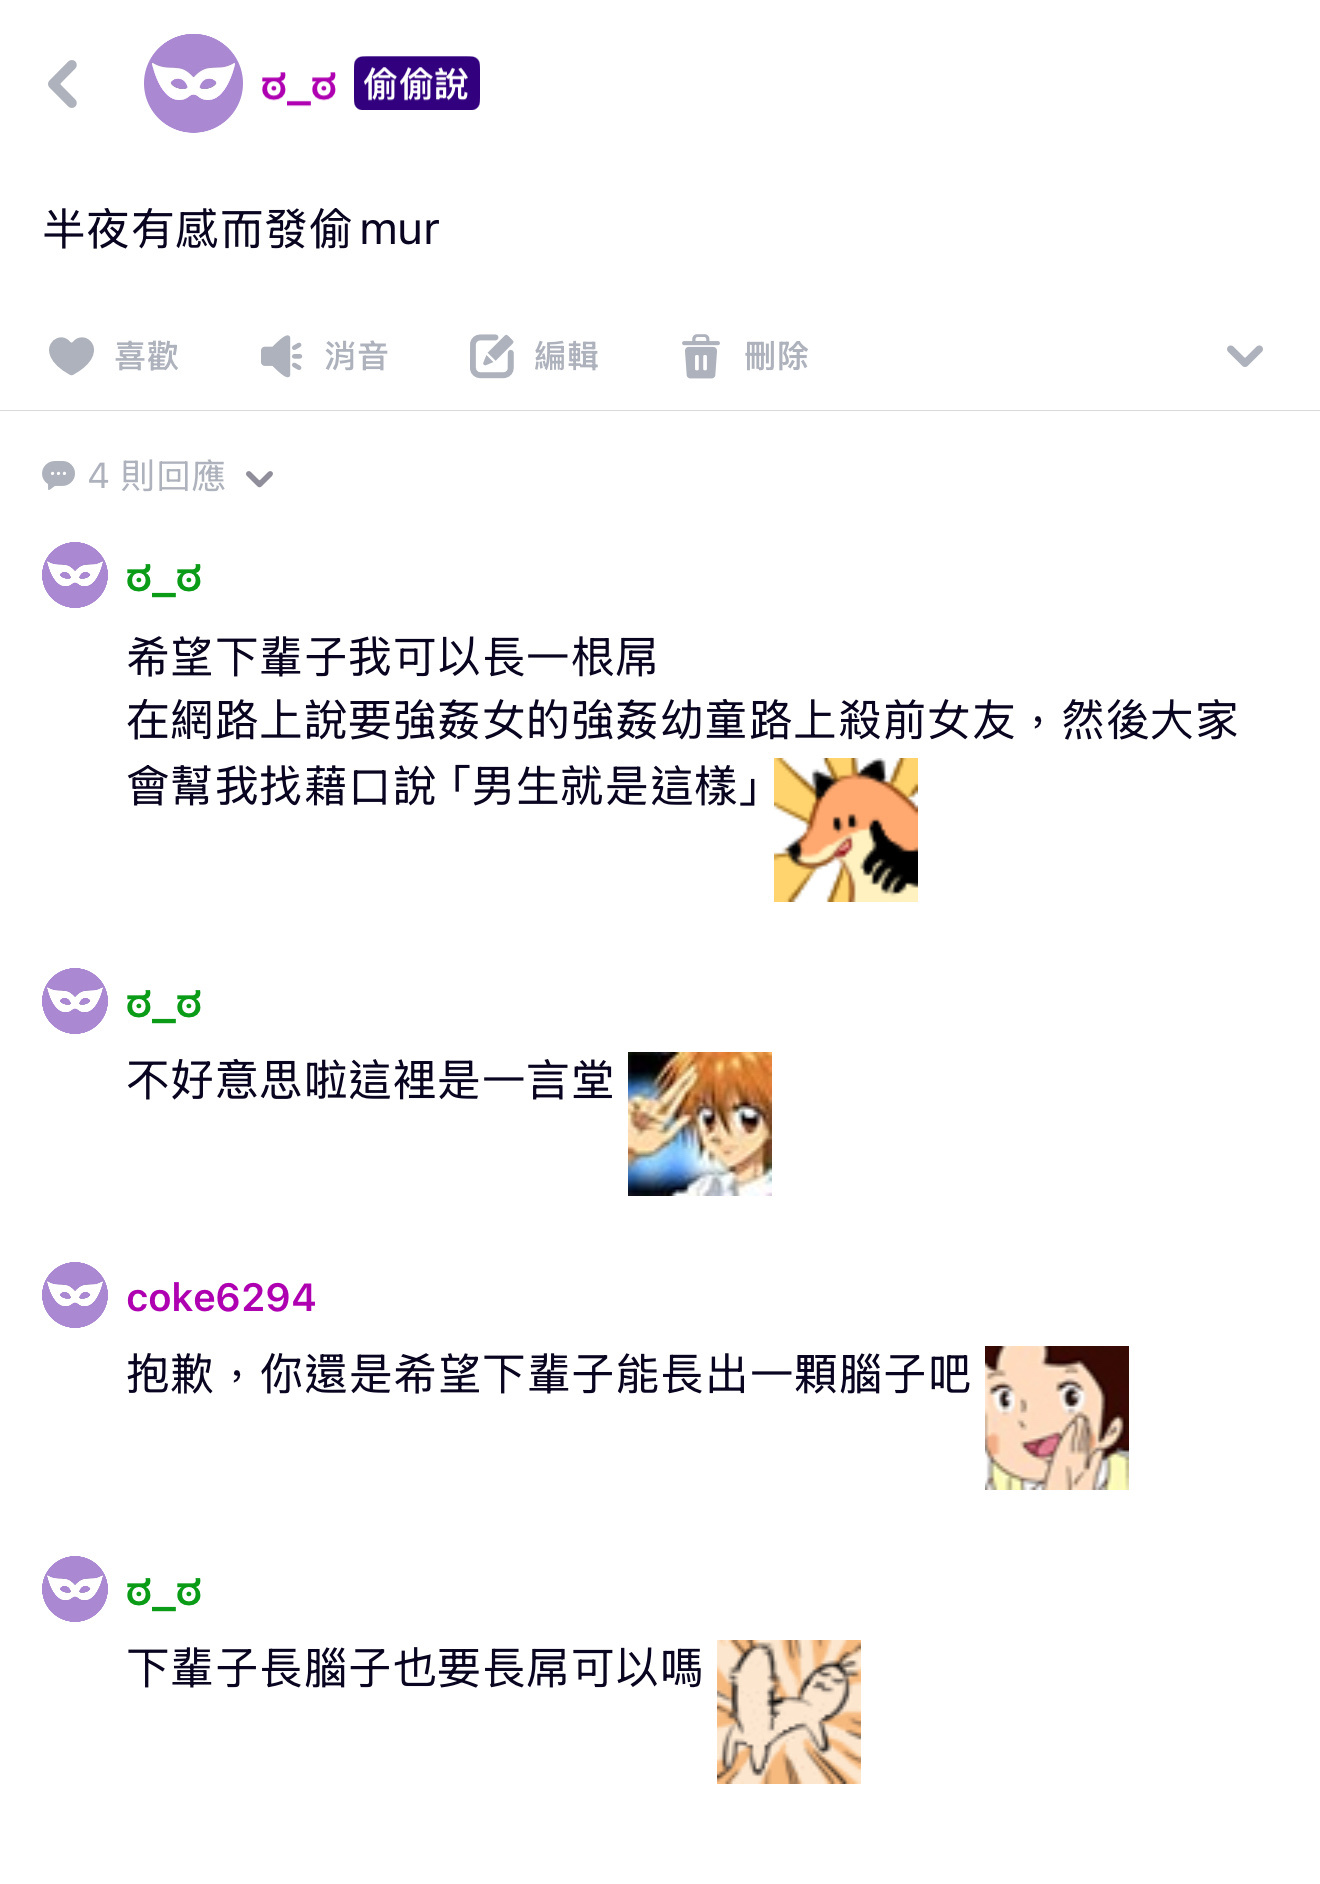The height and width of the screenshot is (1884, 1320).
Task: Select the post text 半夜有感而發偷 mur
Action: coord(241,230)
